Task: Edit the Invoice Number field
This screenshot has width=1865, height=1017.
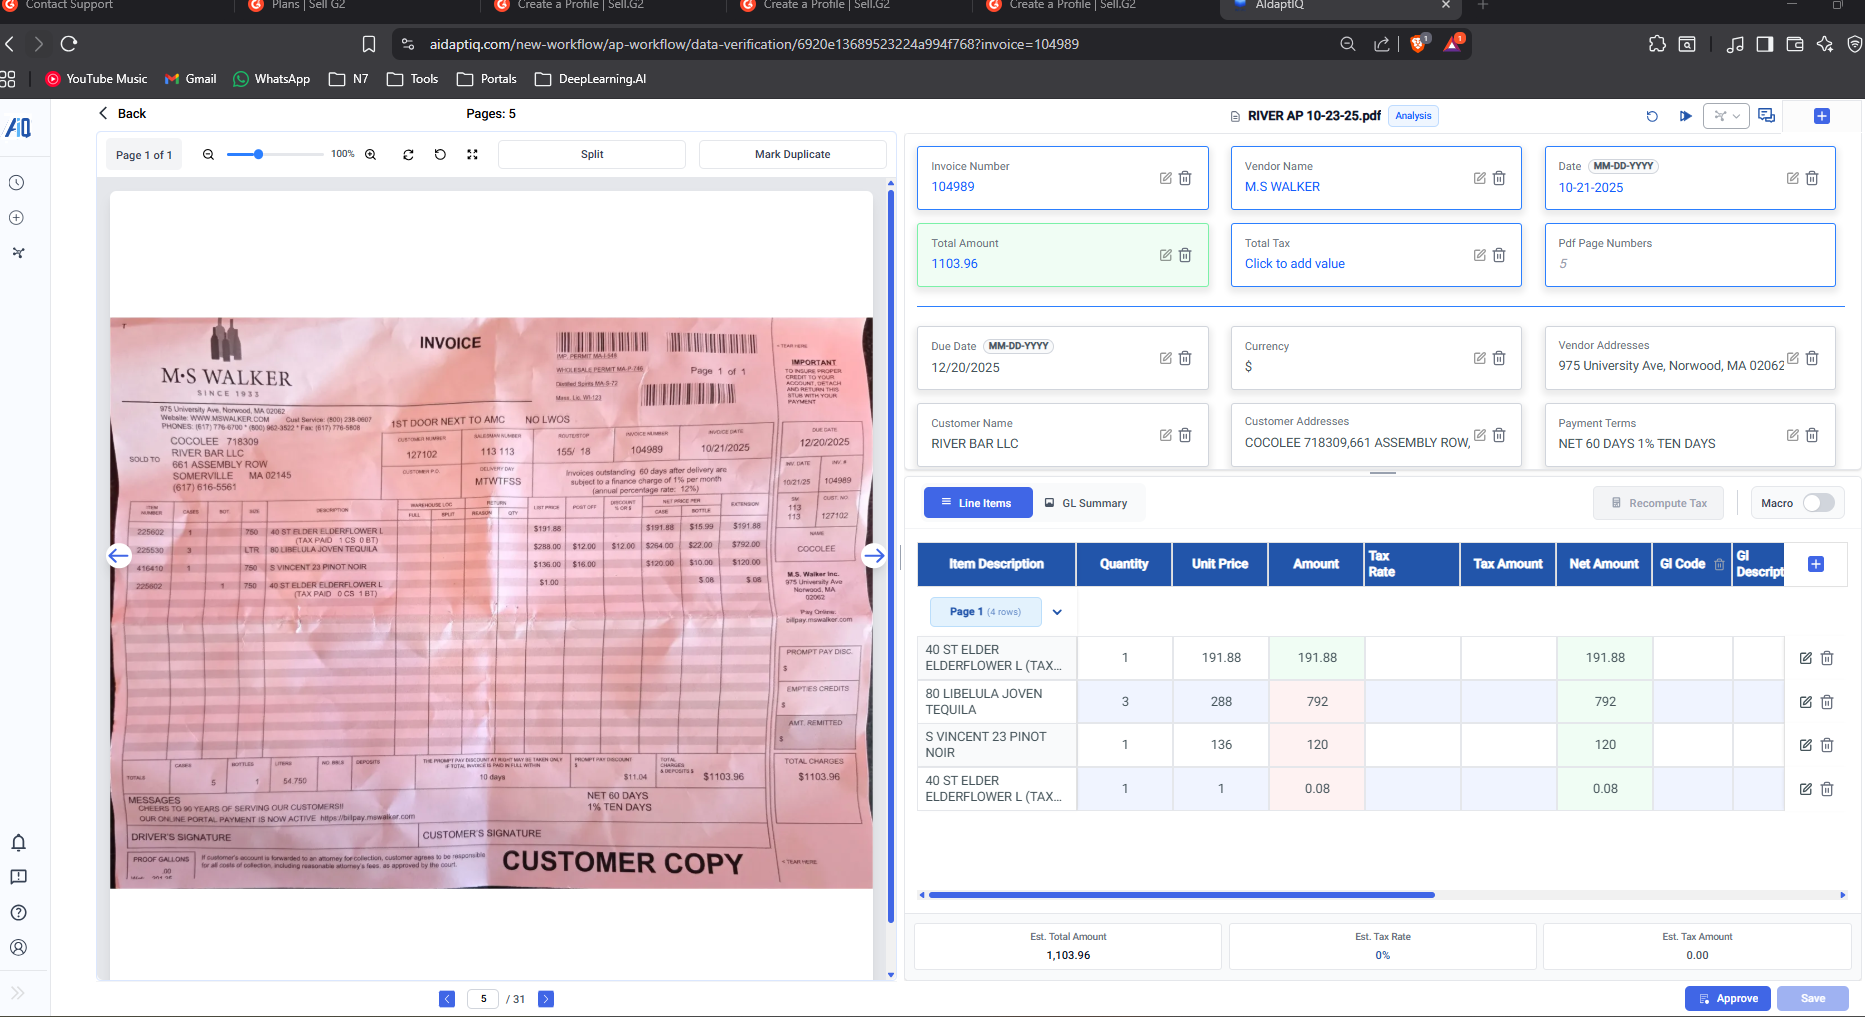Action: tap(1165, 178)
